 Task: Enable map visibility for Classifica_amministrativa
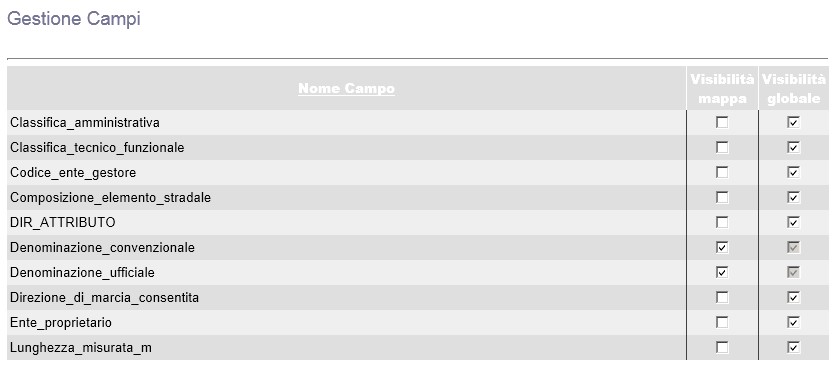722,123
